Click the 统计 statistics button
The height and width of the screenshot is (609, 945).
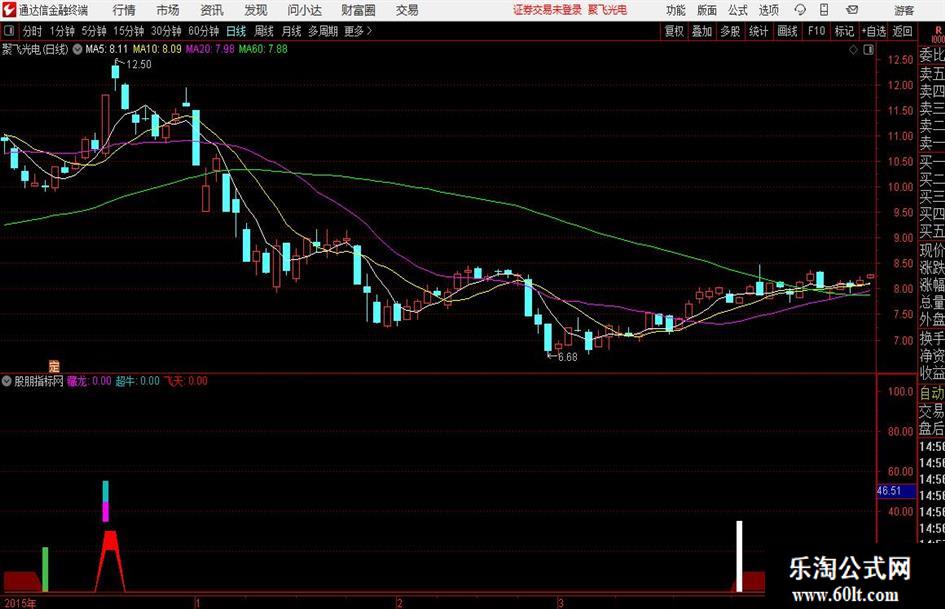click(758, 31)
